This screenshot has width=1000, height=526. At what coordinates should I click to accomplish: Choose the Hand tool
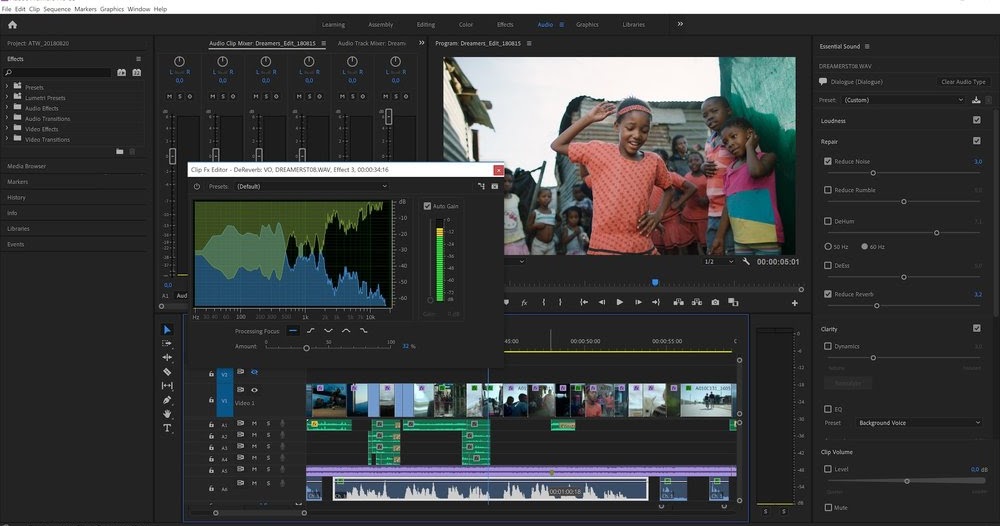click(x=167, y=414)
